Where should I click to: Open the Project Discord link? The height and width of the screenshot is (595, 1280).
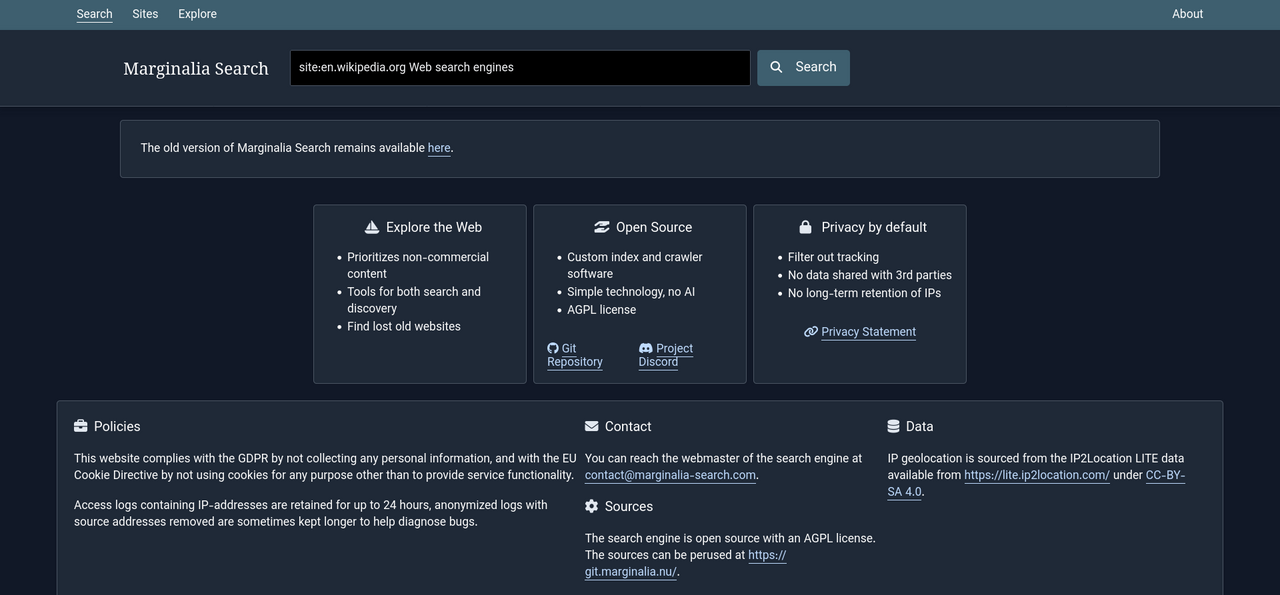(x=666, y=355)
